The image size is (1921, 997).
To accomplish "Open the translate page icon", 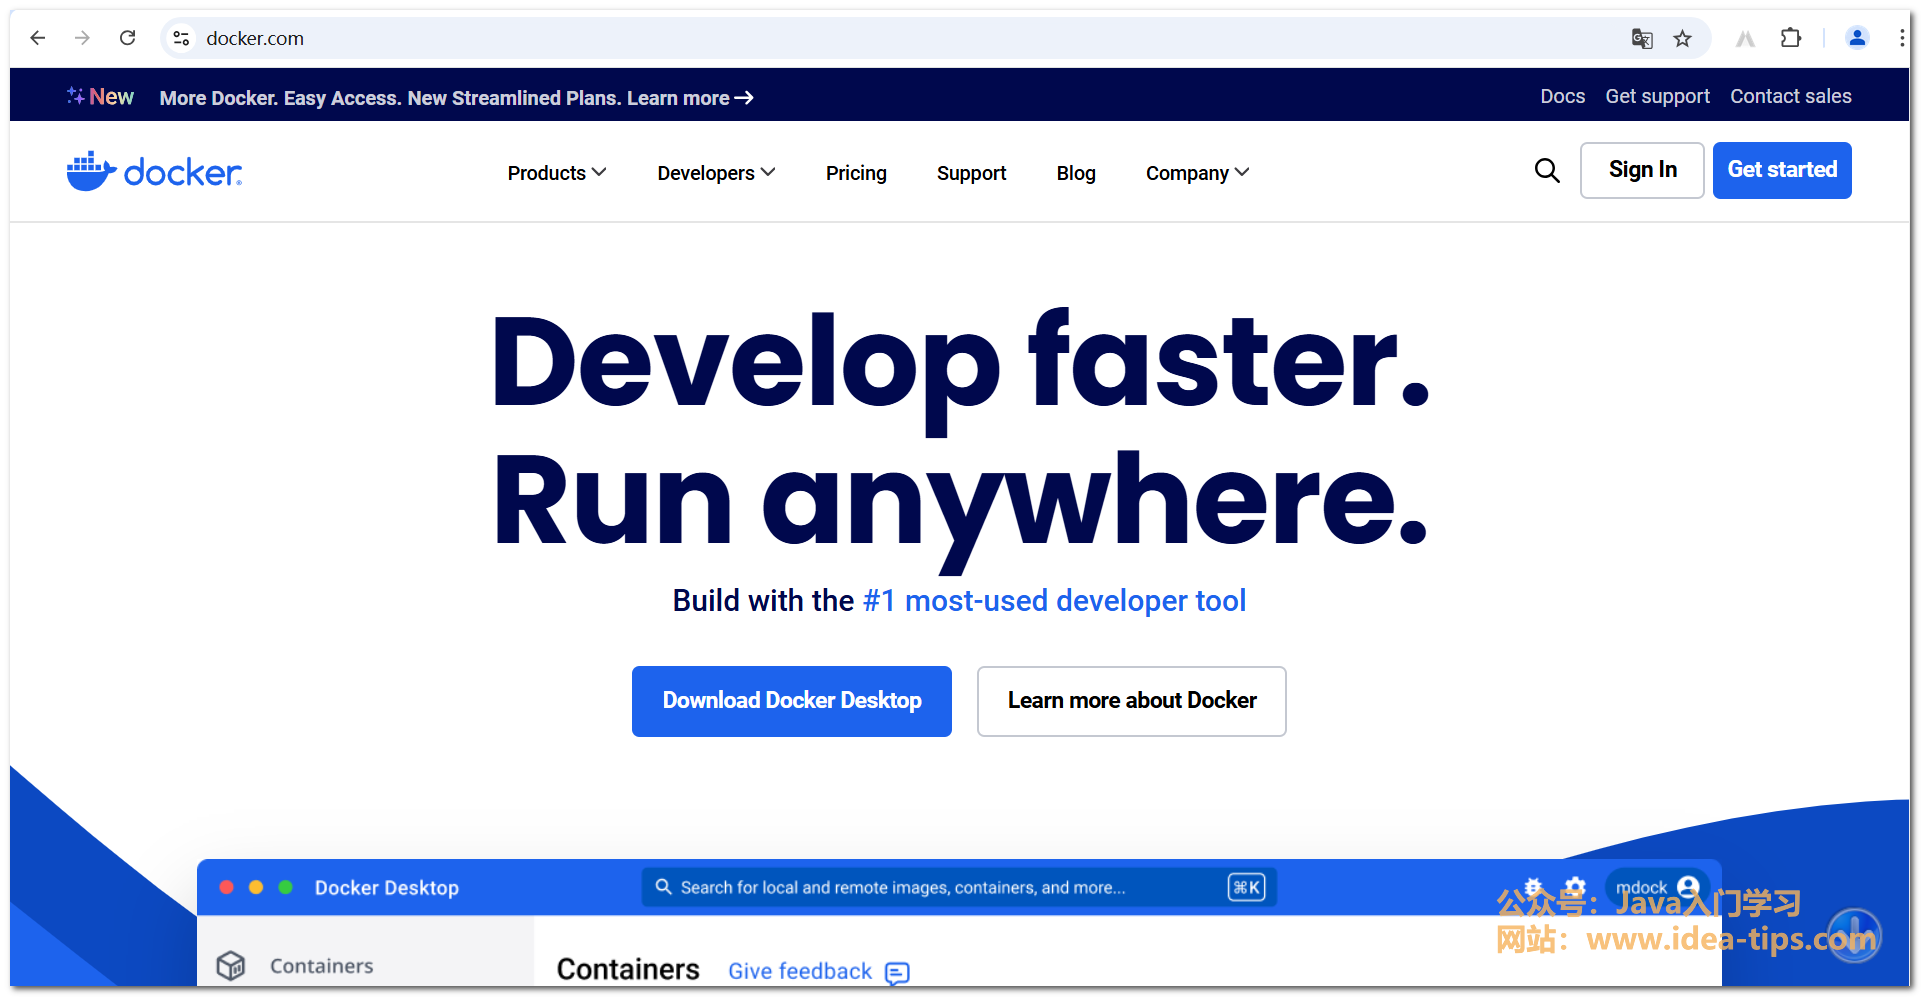I will tap(1642, 38).
